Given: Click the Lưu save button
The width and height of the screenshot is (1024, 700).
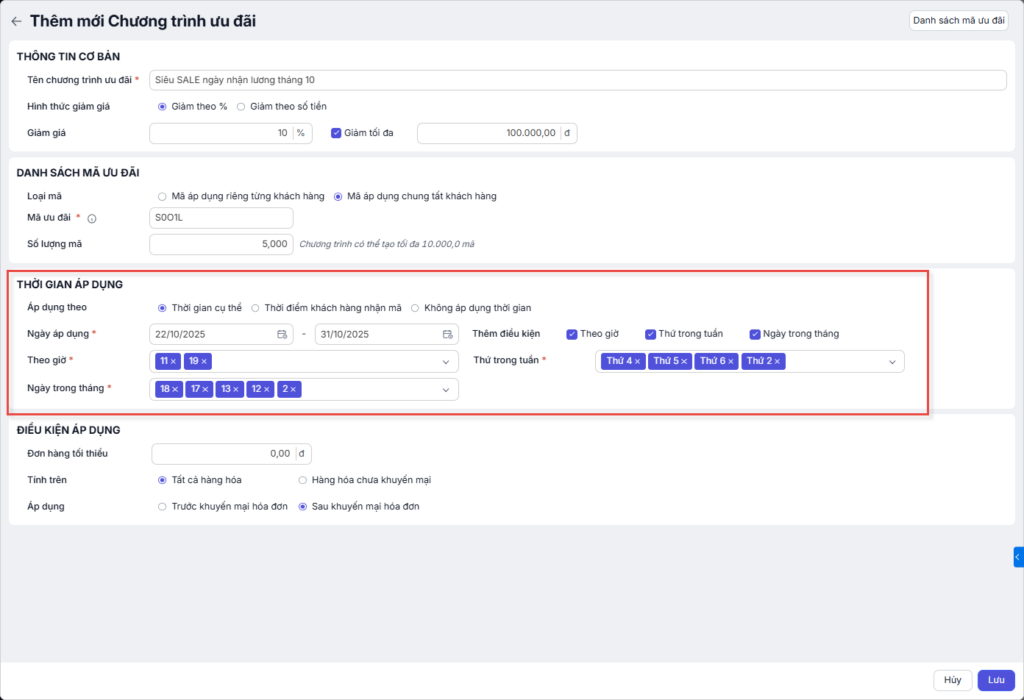Looking at the screenshot, I should point(996,680).
